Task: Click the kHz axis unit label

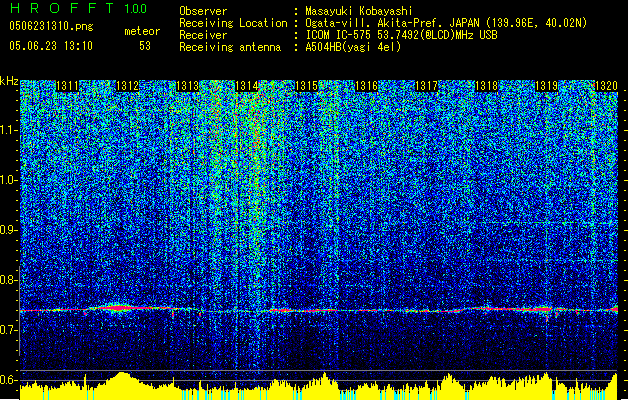Action: [x=9, y=81]
